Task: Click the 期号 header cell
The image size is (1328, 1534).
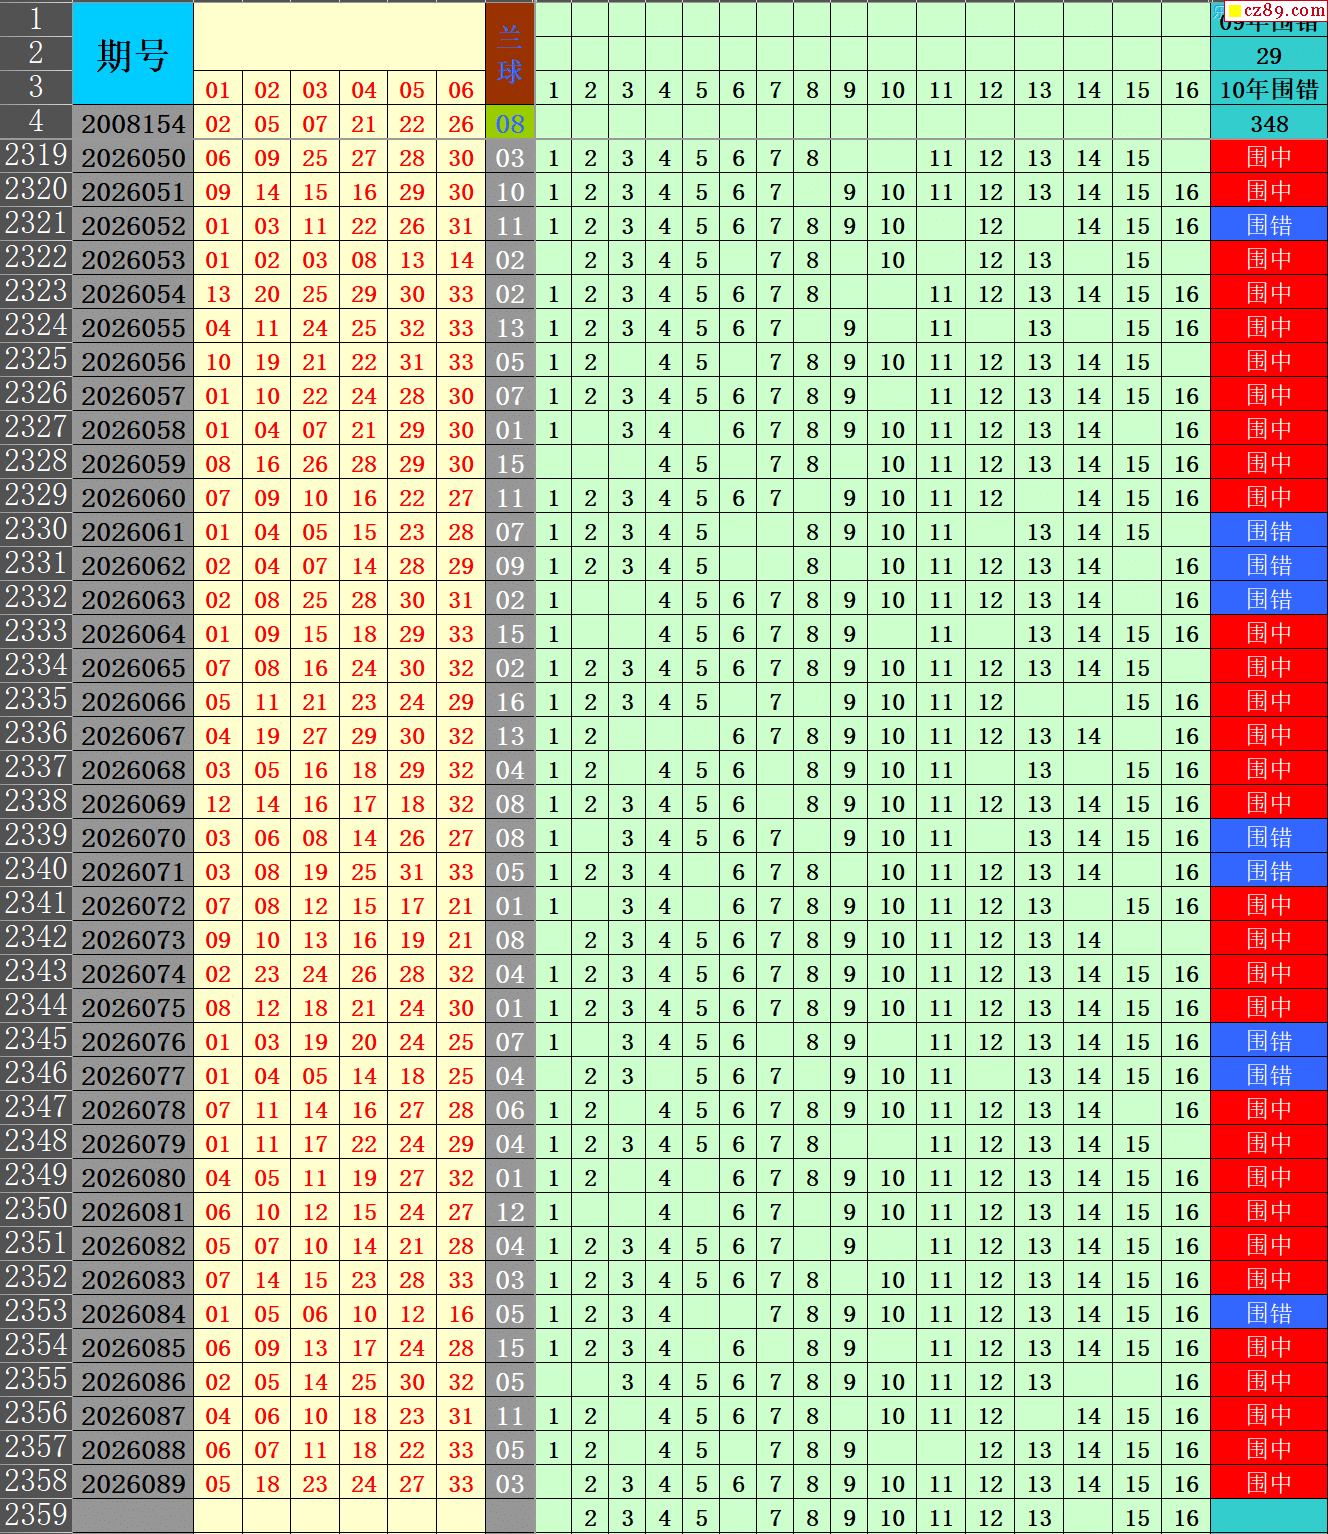Action: point(133,54)
